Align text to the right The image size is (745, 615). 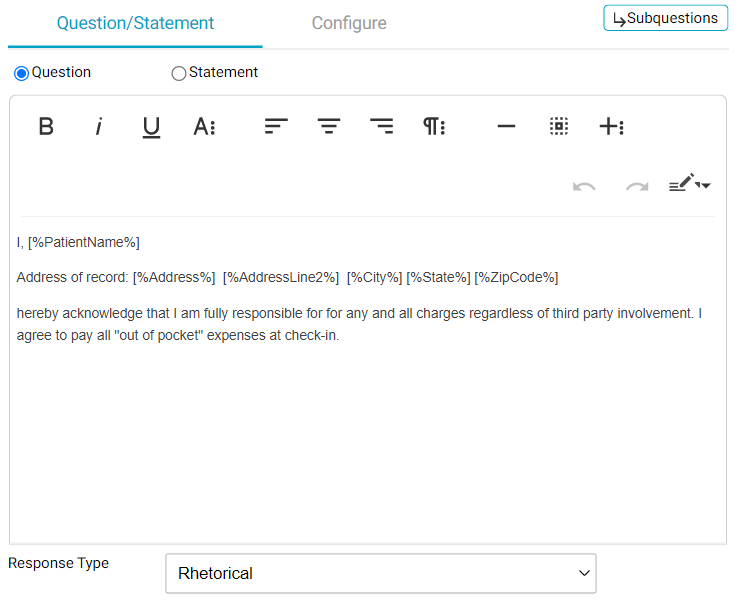coord(381,127)
